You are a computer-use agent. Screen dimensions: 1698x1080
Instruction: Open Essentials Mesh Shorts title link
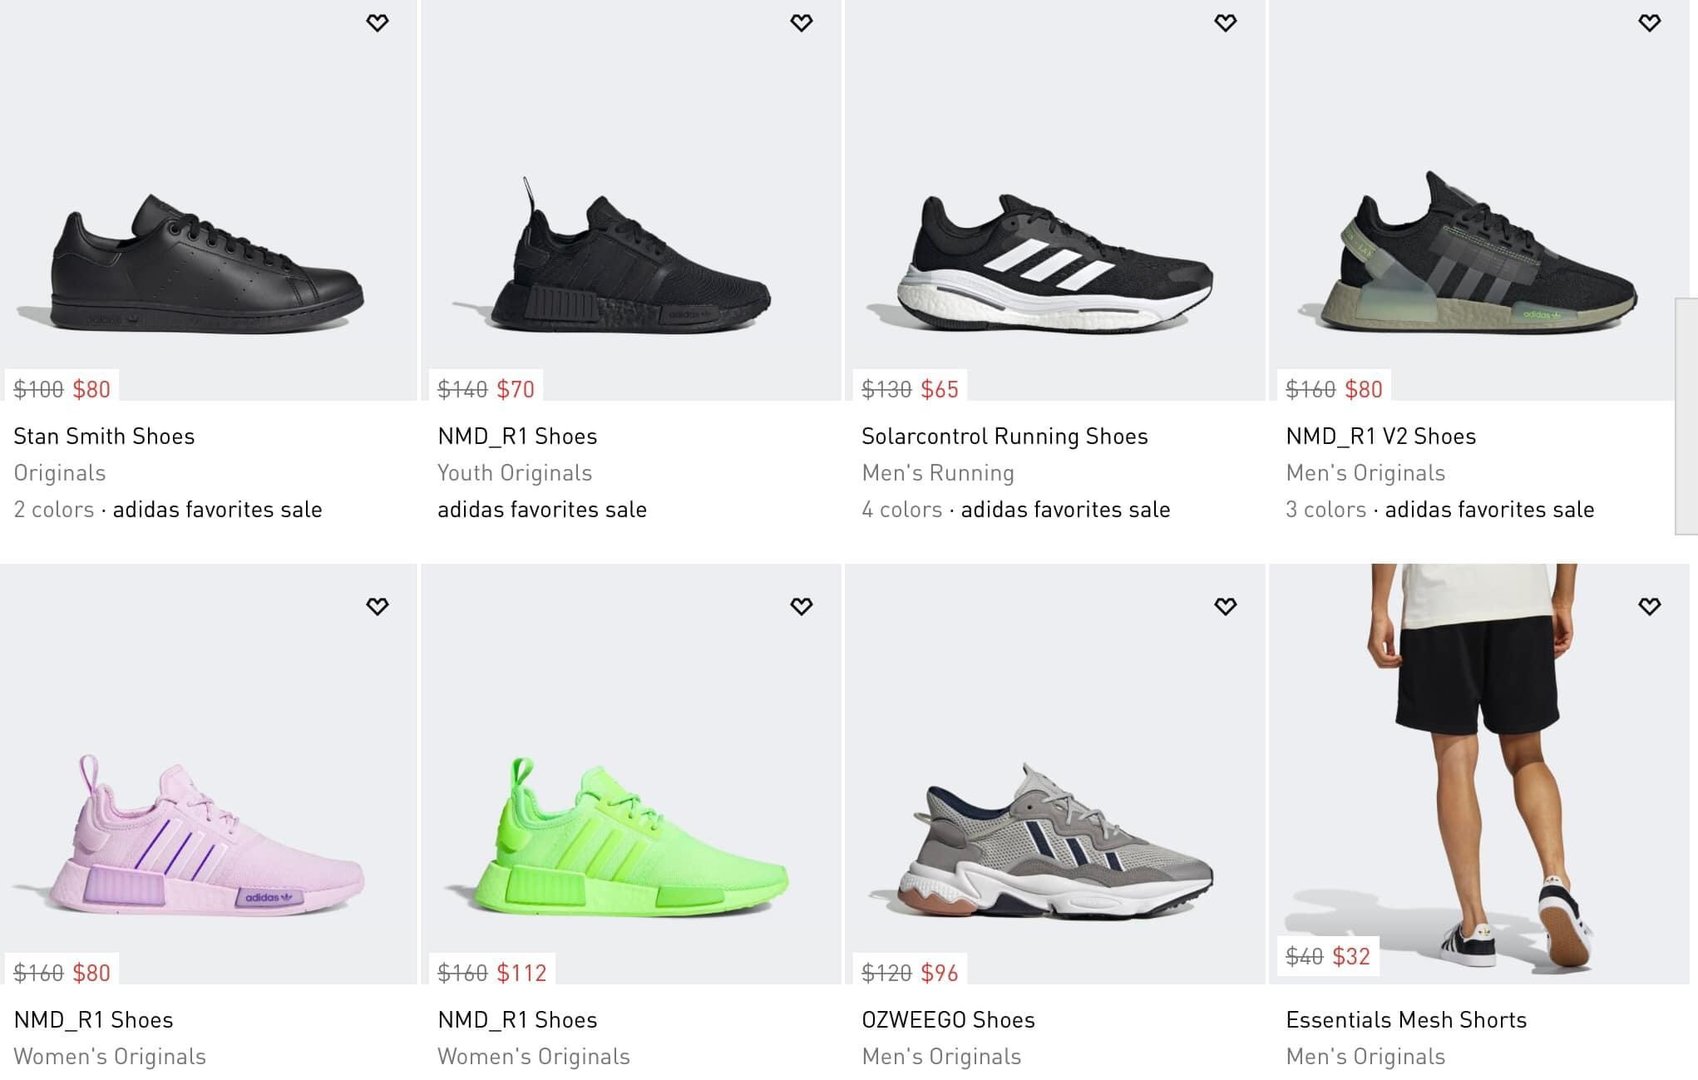(x=1406, y=1020)
